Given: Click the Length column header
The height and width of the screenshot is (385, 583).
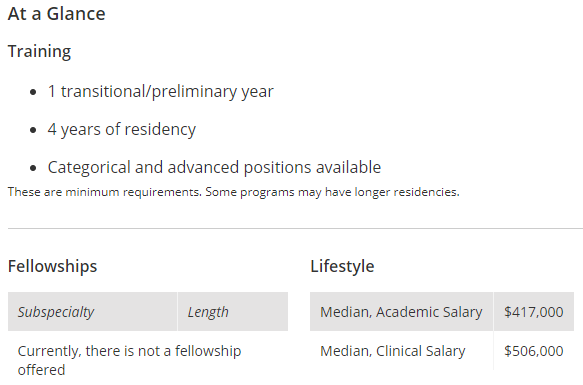Looking at the screenshot, I should coord(233,312).
